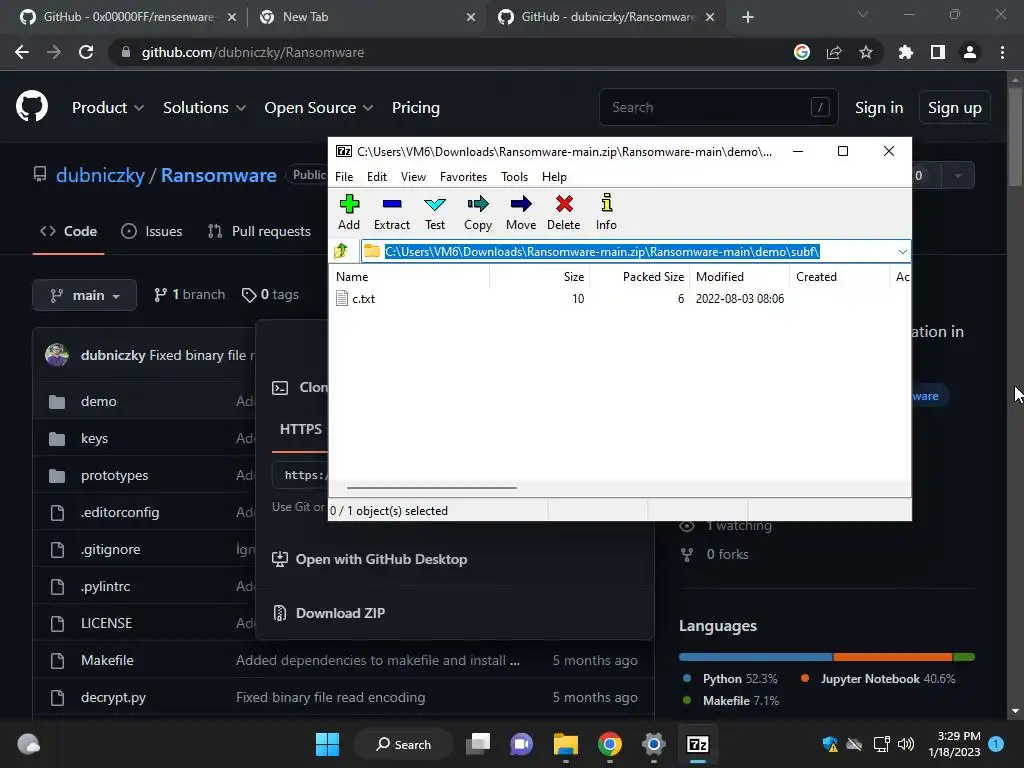
Task: Reload the GitHub page
Action: (x=86, y=52)
